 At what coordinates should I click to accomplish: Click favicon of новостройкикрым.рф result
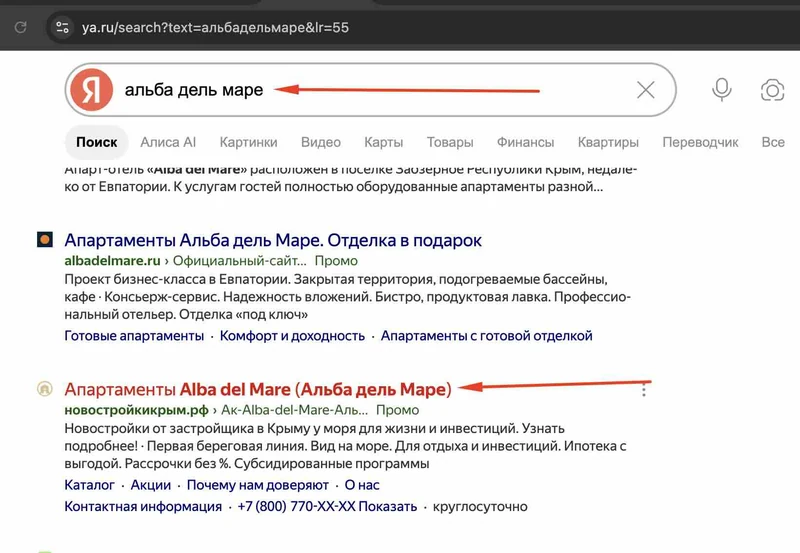pyautogui.click(x=45, y=389)
